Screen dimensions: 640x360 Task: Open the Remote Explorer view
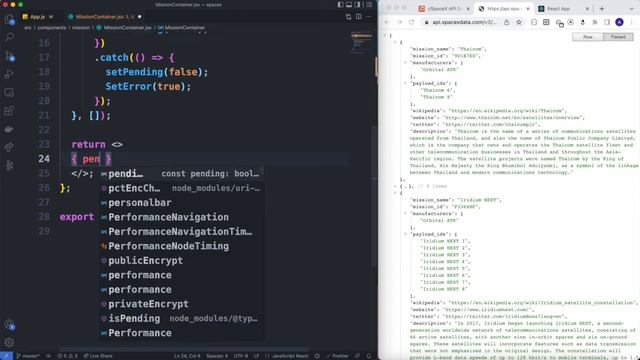tap(9, 93)
